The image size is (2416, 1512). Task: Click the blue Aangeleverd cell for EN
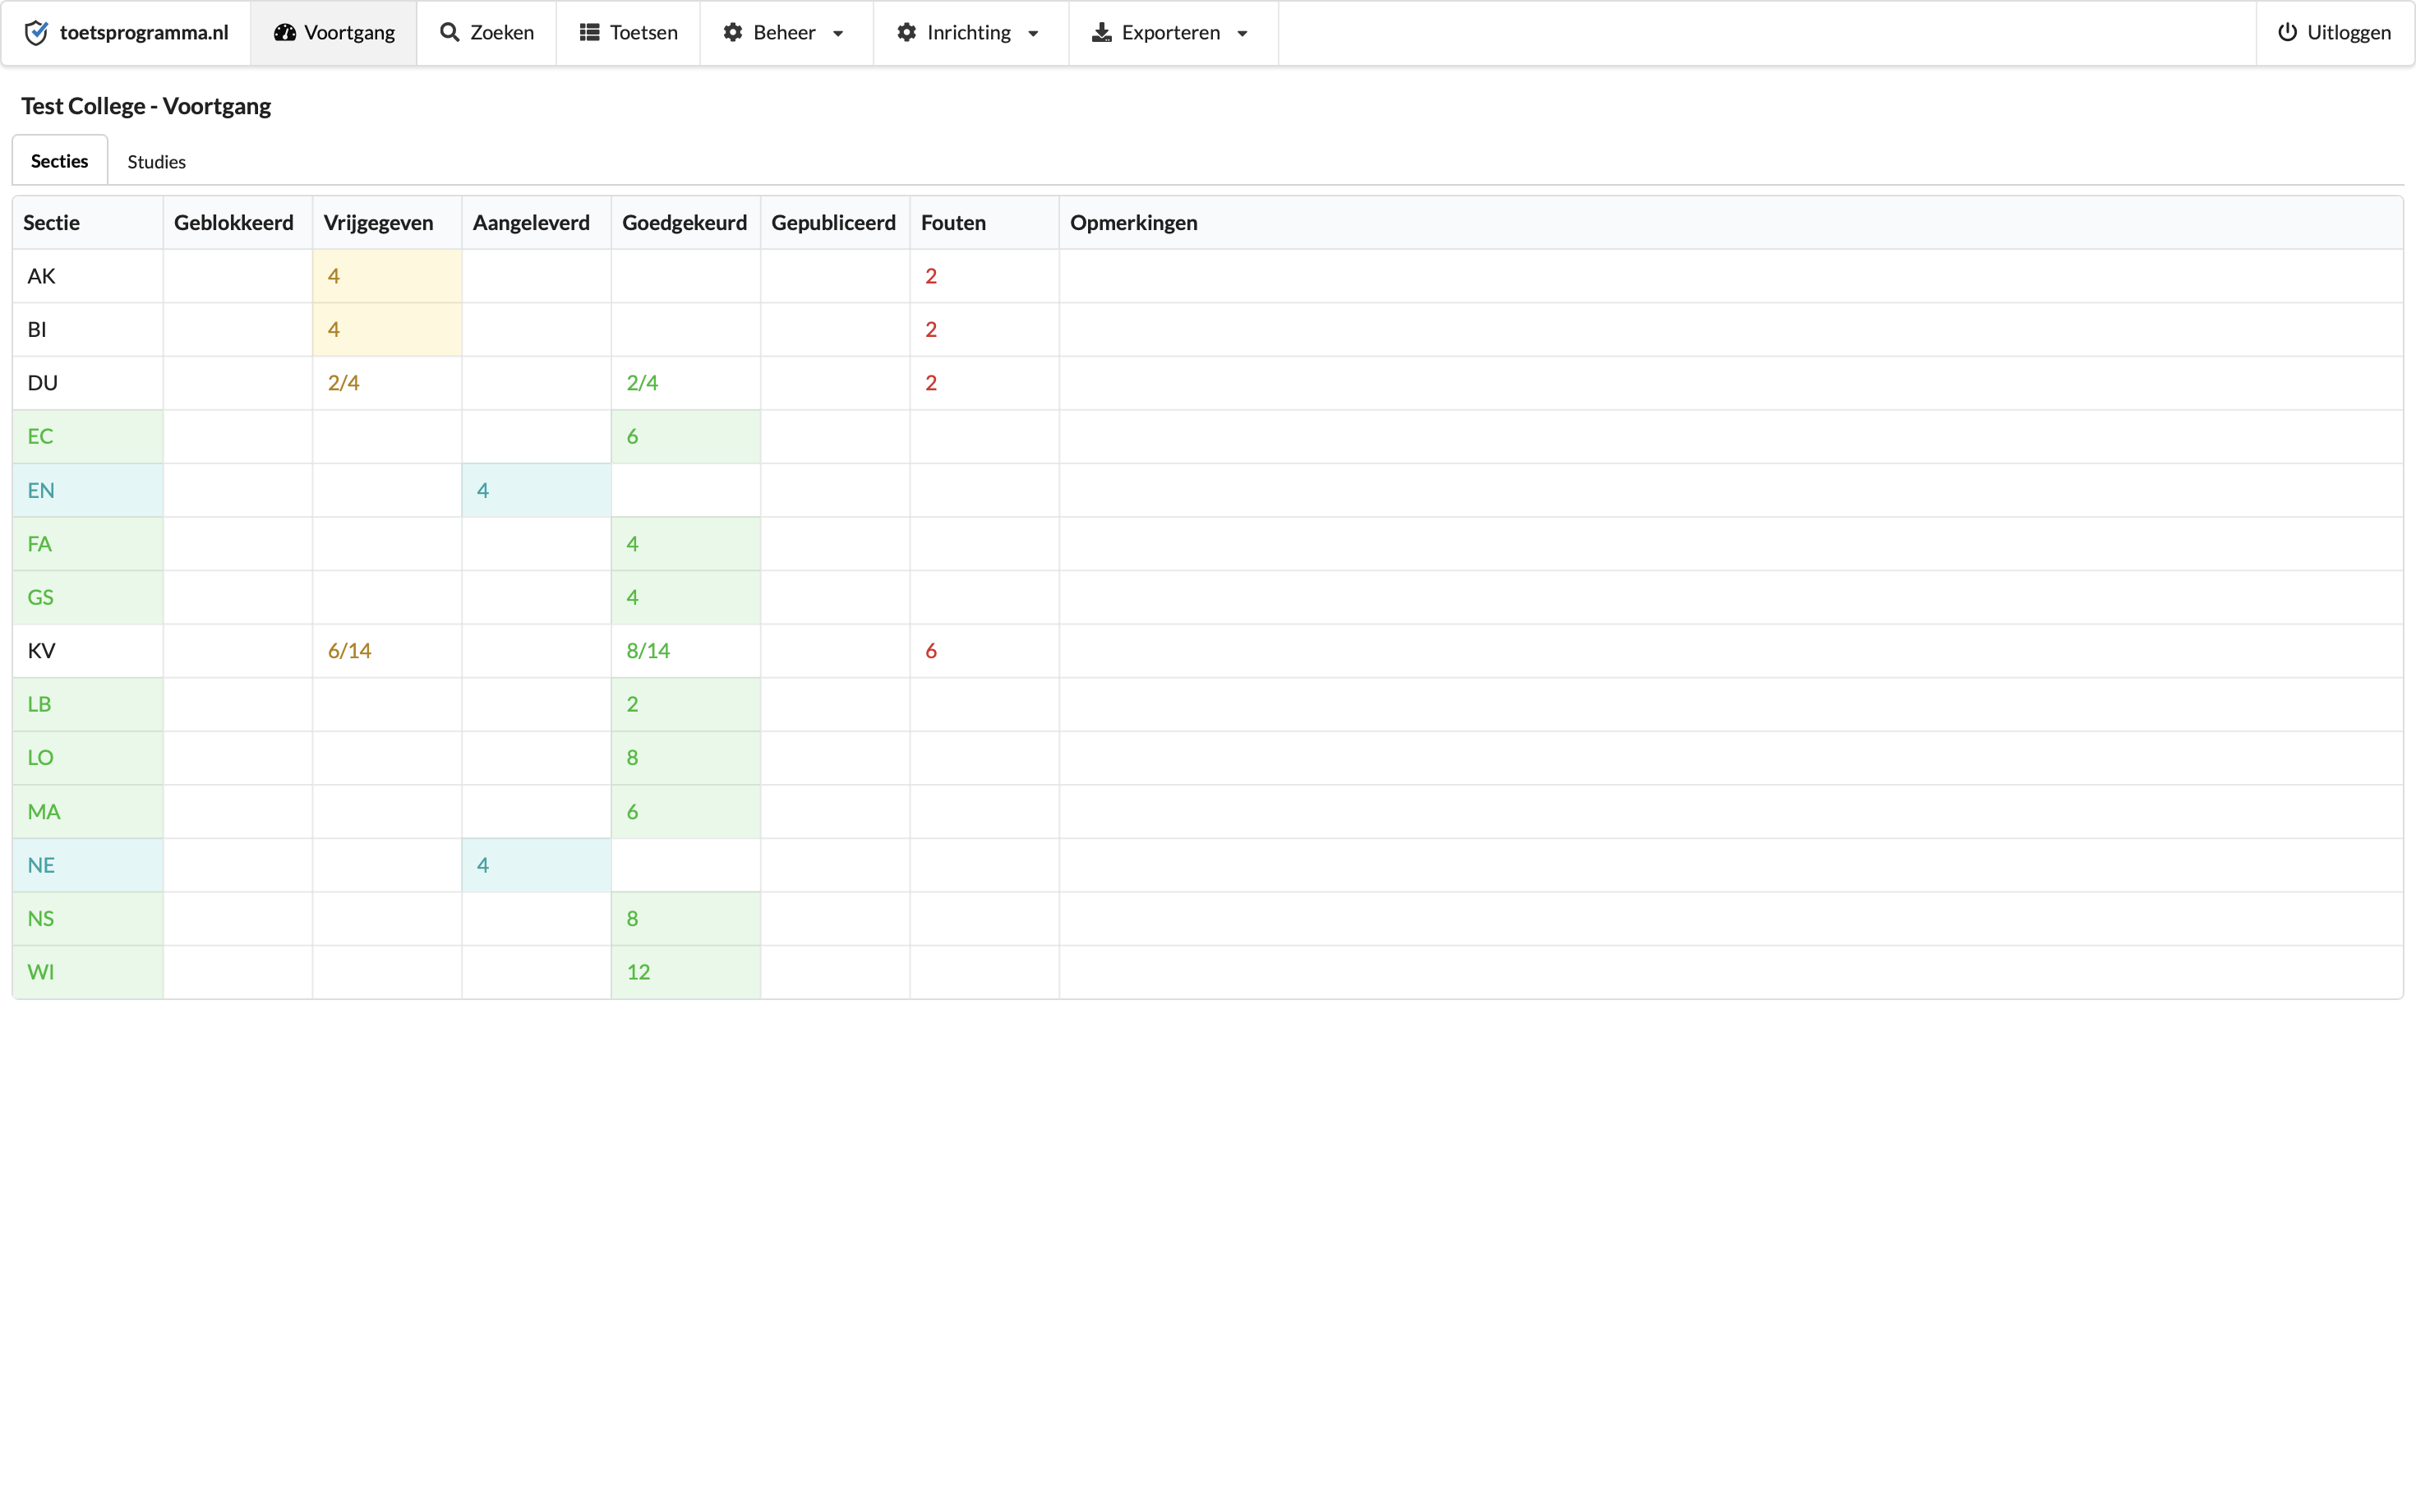536,490
